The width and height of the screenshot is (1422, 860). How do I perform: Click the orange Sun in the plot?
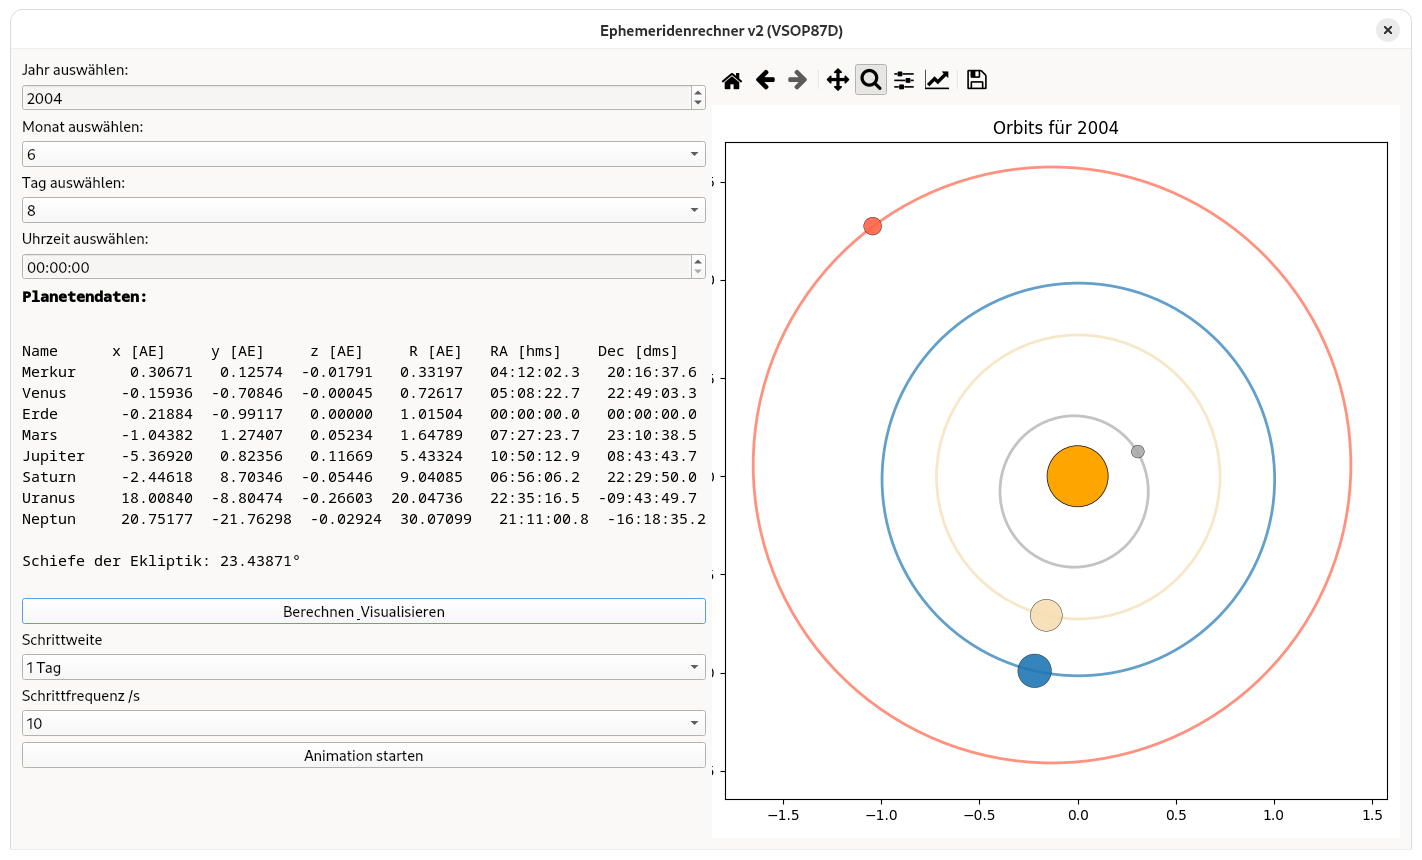click(1077, 477)
